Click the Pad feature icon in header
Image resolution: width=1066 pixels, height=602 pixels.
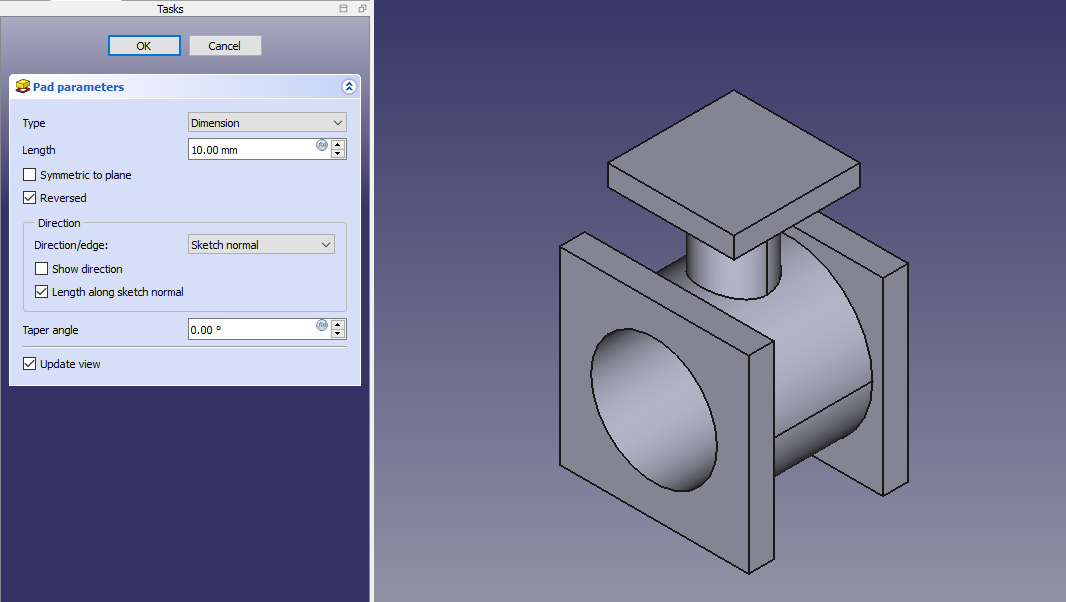tap(23, 87)
